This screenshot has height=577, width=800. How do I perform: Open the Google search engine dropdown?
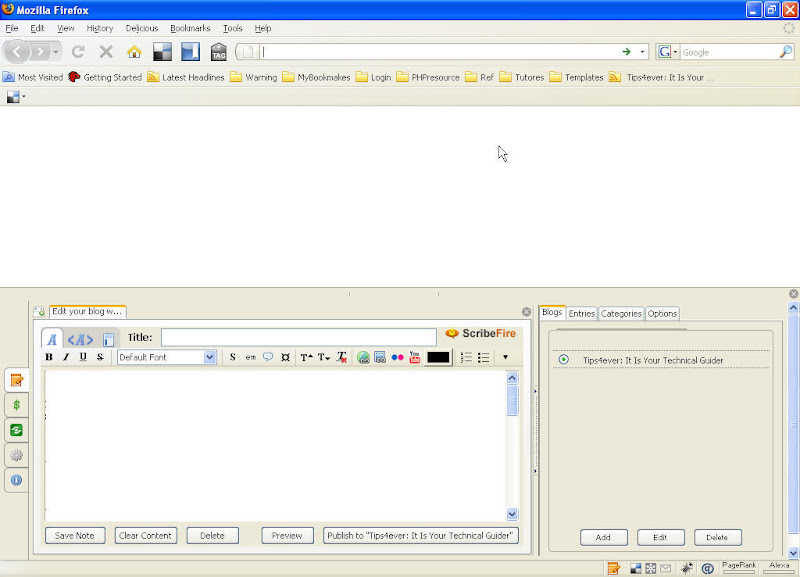click(667, 52)
